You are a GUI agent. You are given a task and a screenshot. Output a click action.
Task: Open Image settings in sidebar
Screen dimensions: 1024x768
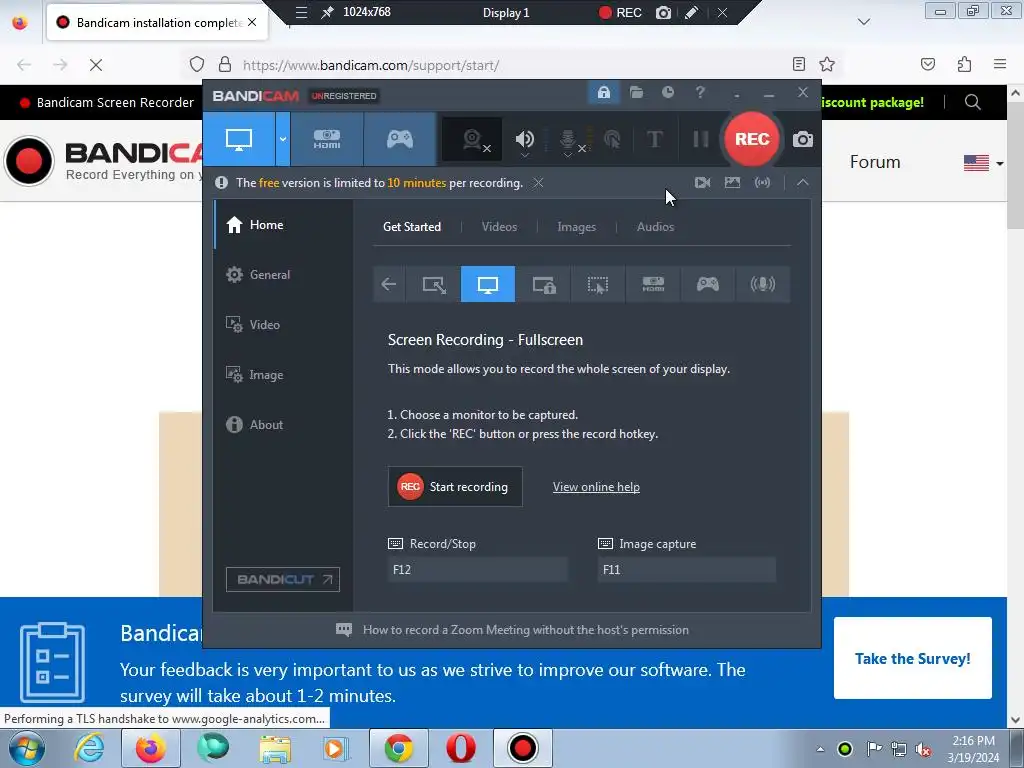point(283,375)
